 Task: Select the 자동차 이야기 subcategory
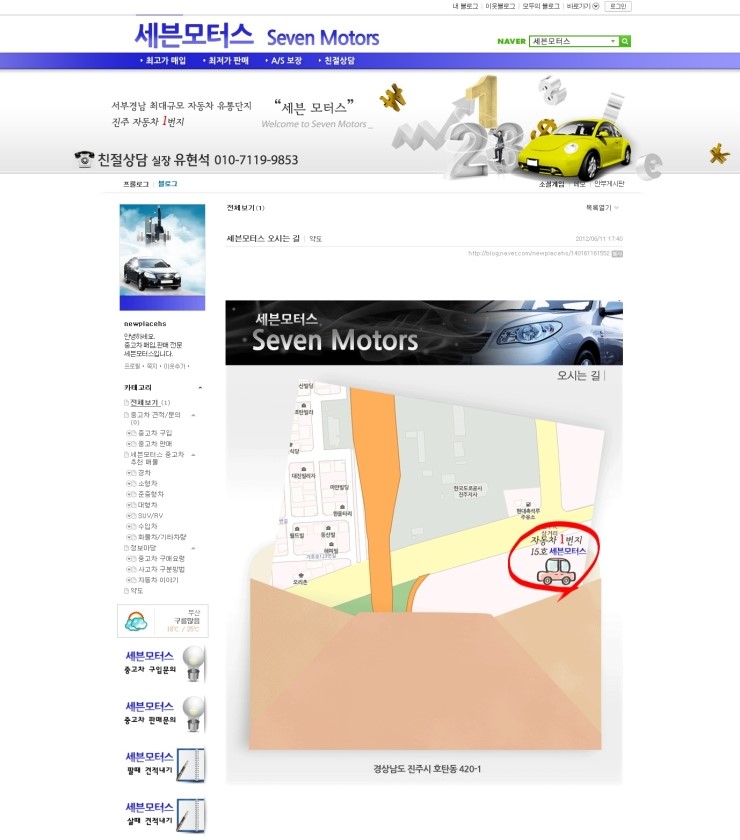(x=158, y=580)
